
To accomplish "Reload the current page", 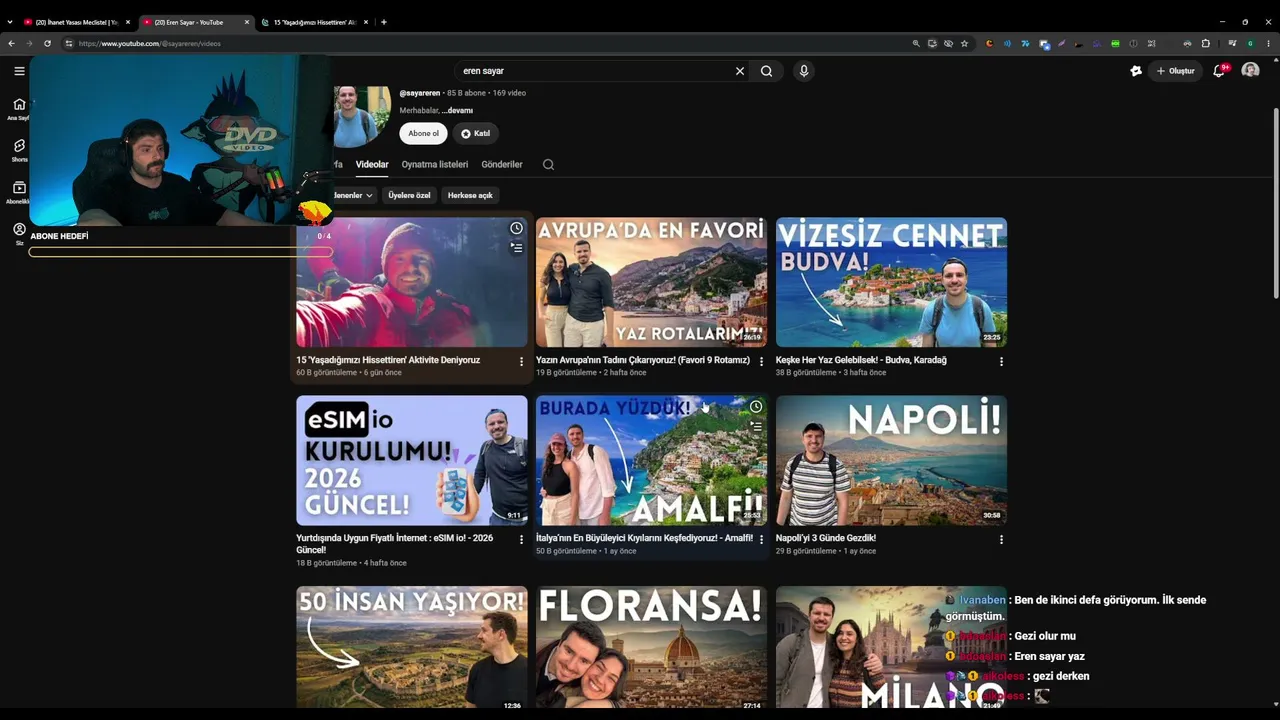I will click(47, 44).
